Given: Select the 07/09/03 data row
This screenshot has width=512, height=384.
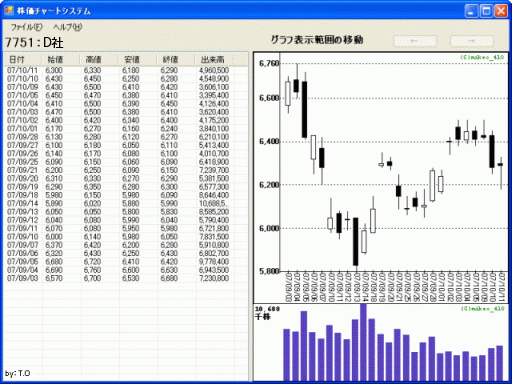Looking at the screenshot, I should [126, 278].
